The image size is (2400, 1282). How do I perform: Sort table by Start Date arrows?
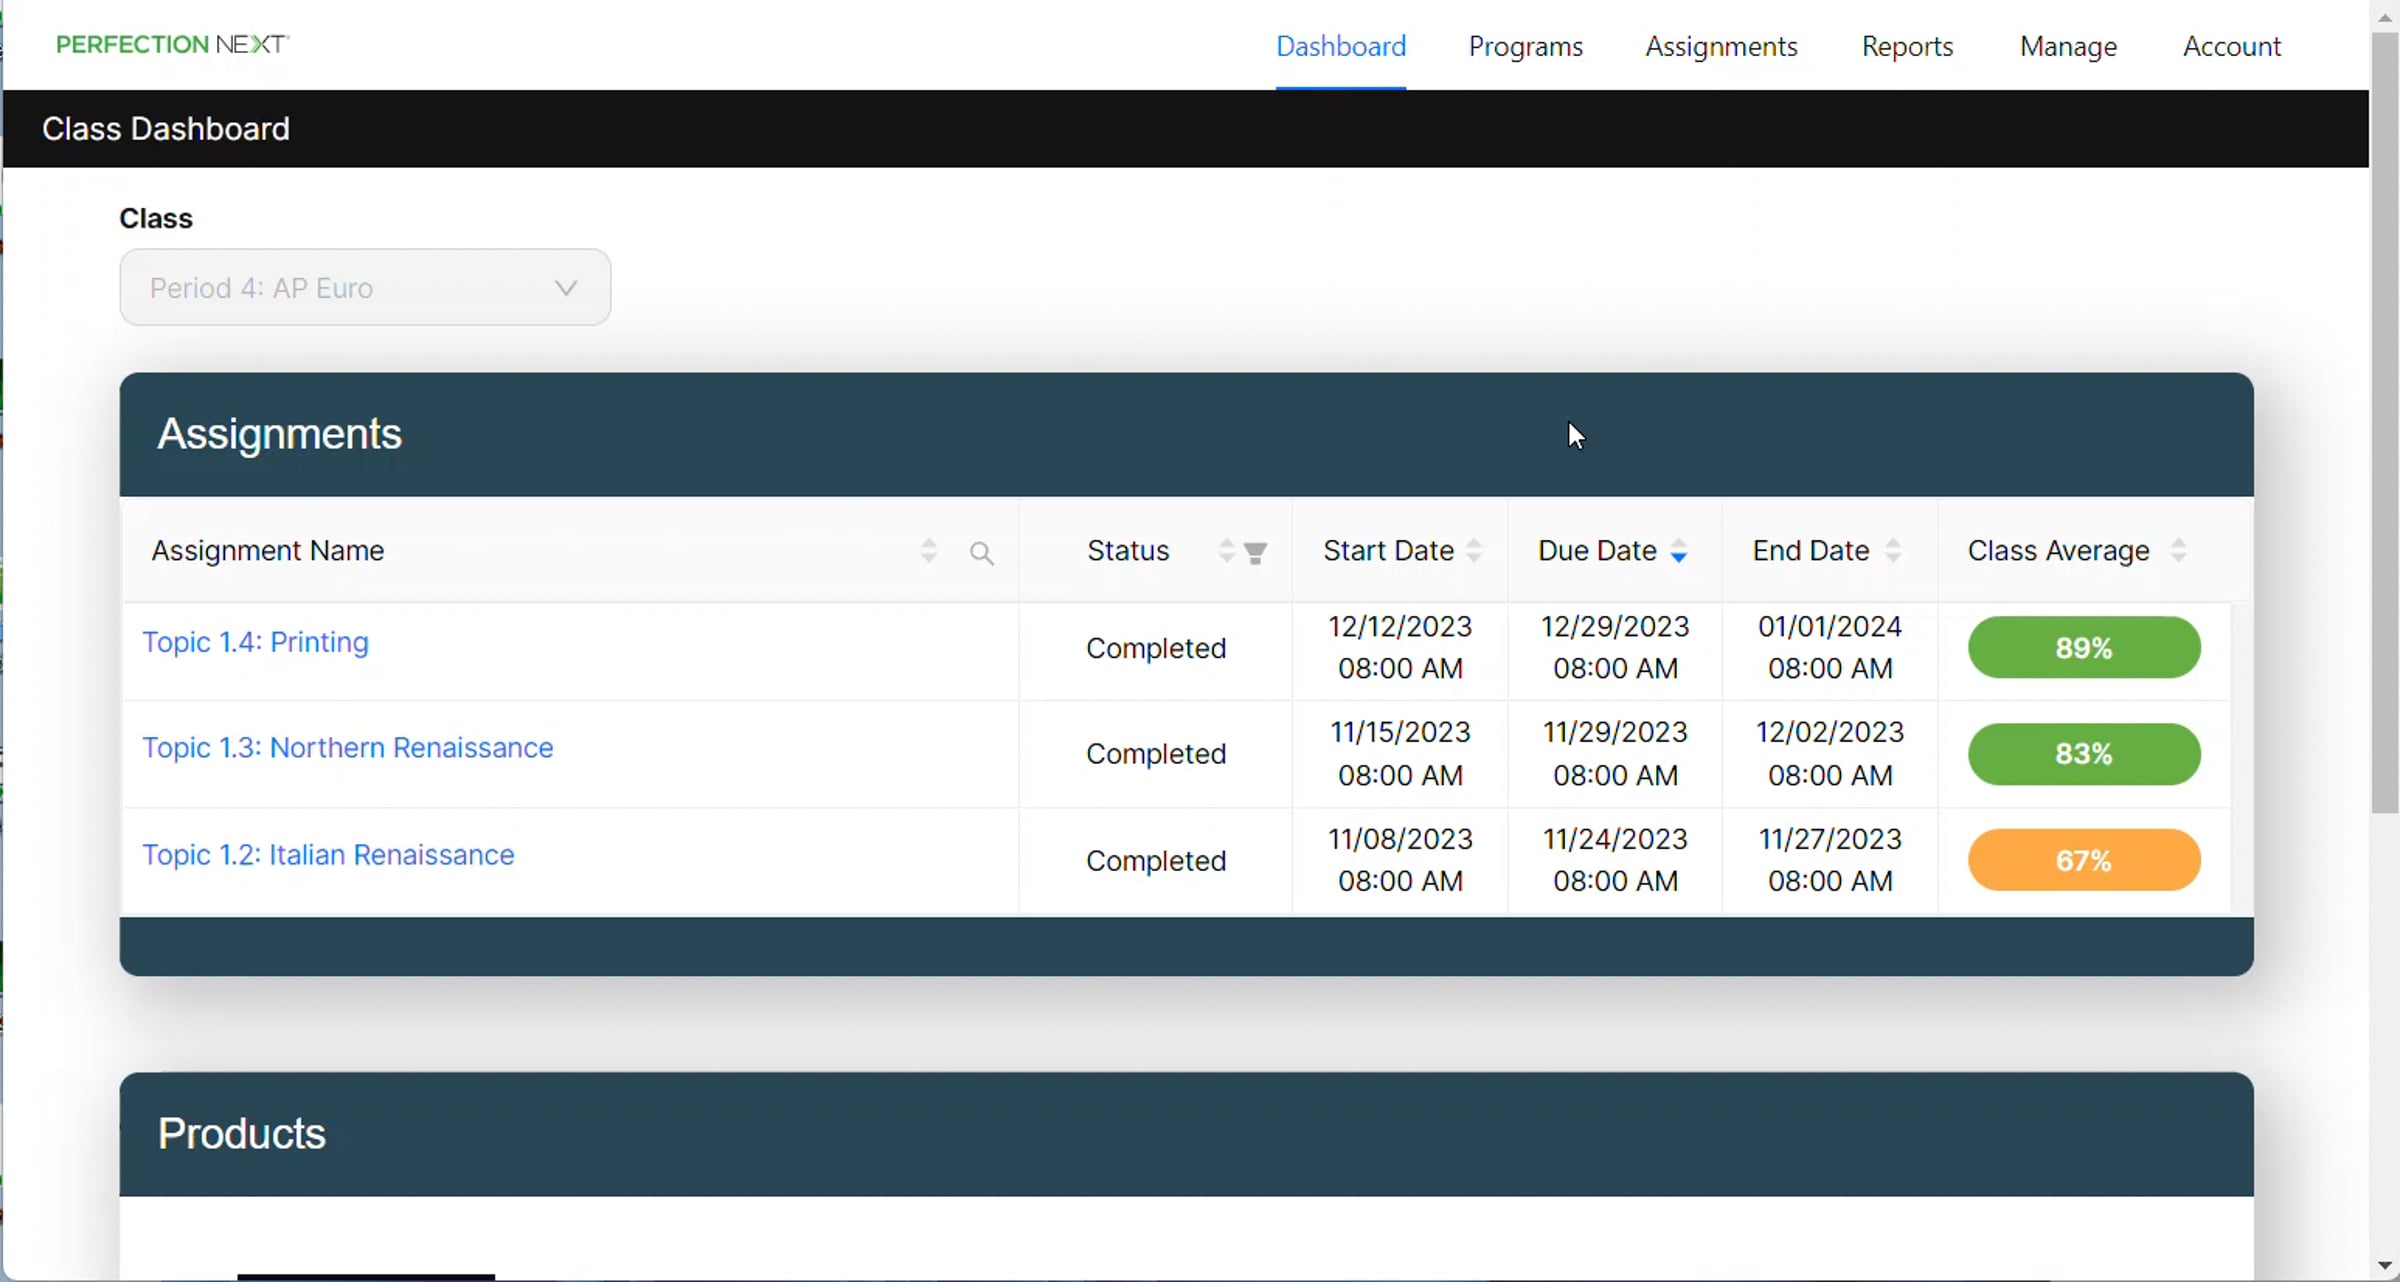(1473, 551)
